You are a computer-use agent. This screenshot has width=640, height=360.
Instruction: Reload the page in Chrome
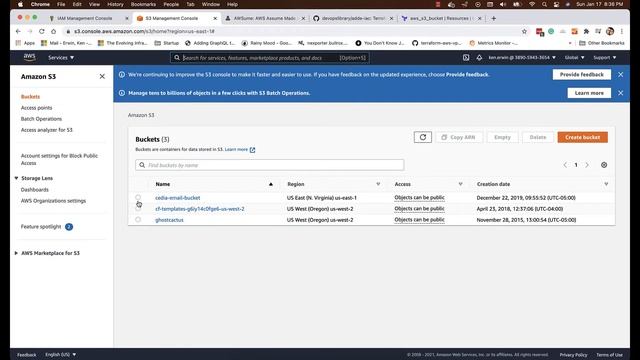pyautogui.click(x=42, y=31)
